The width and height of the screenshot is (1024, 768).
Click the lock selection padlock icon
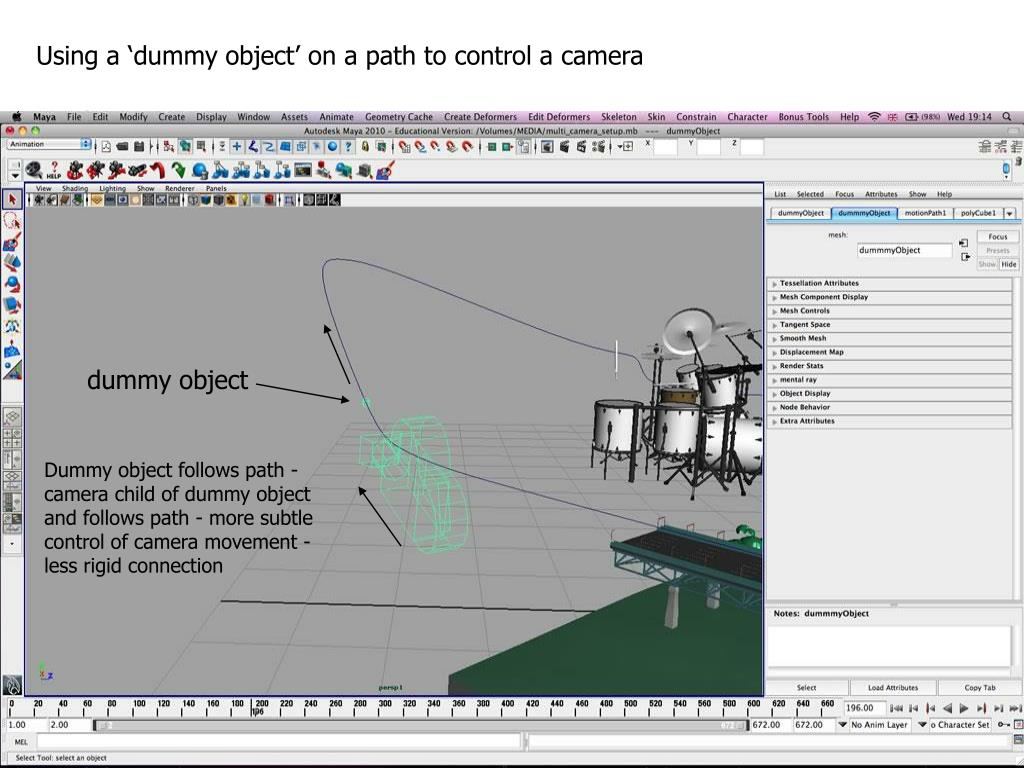click(x=365, y=147)
